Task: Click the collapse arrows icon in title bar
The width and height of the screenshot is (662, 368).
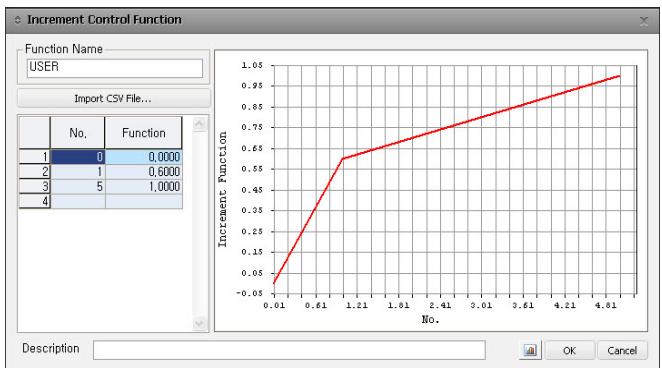Action: [x=18, y=20]
